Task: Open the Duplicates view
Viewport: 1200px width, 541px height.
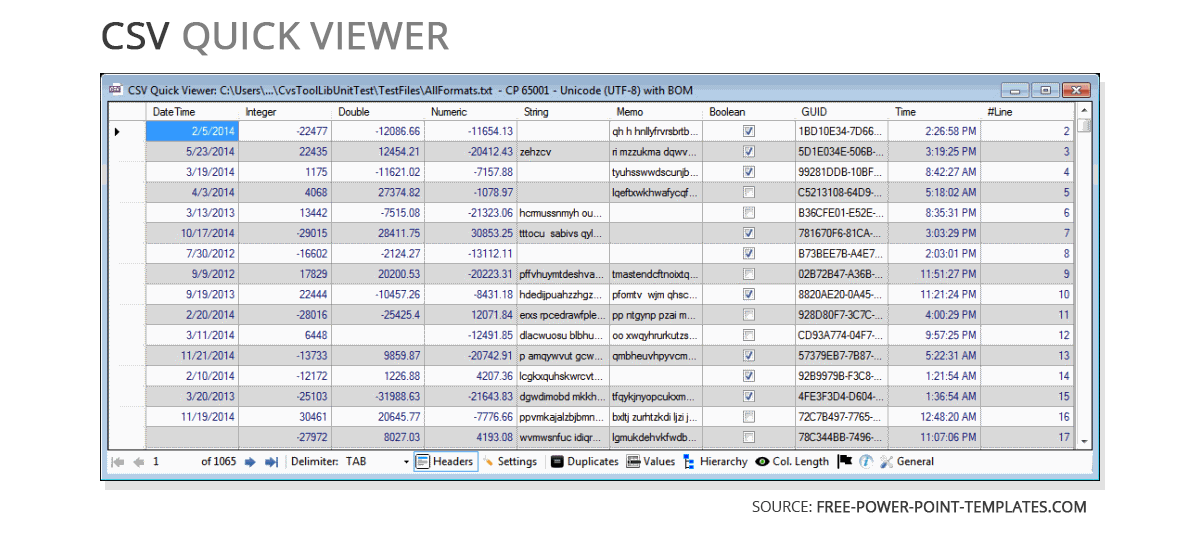Action: (x=584, y=462)
